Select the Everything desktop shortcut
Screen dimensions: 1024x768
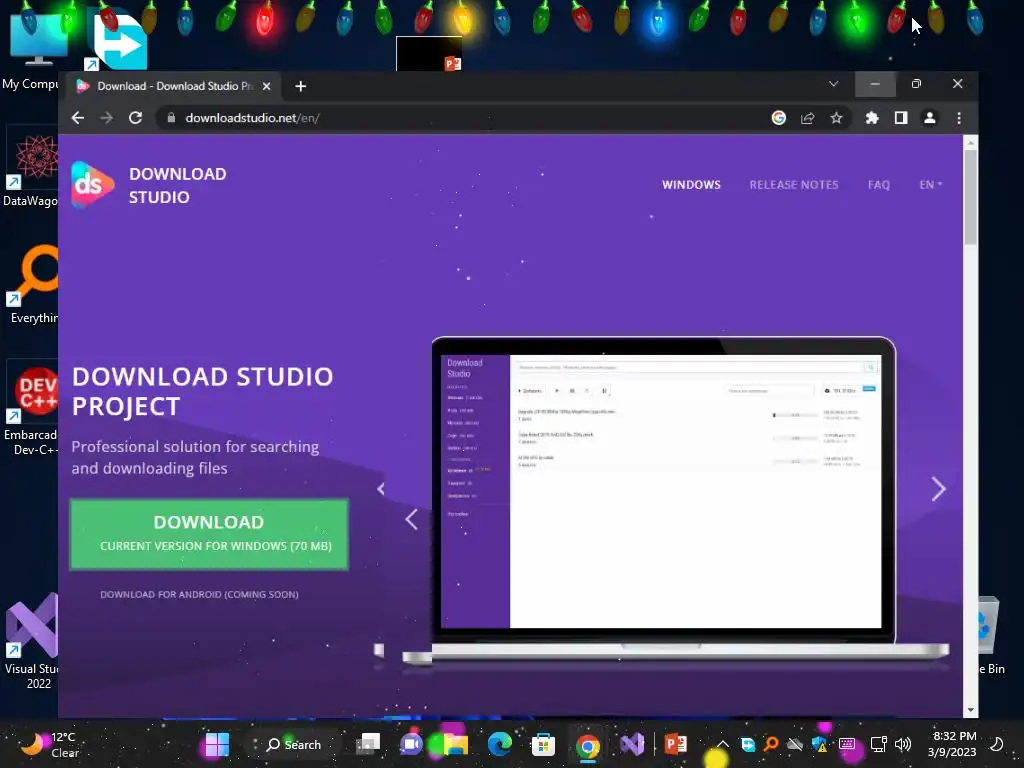click(31, 285)
